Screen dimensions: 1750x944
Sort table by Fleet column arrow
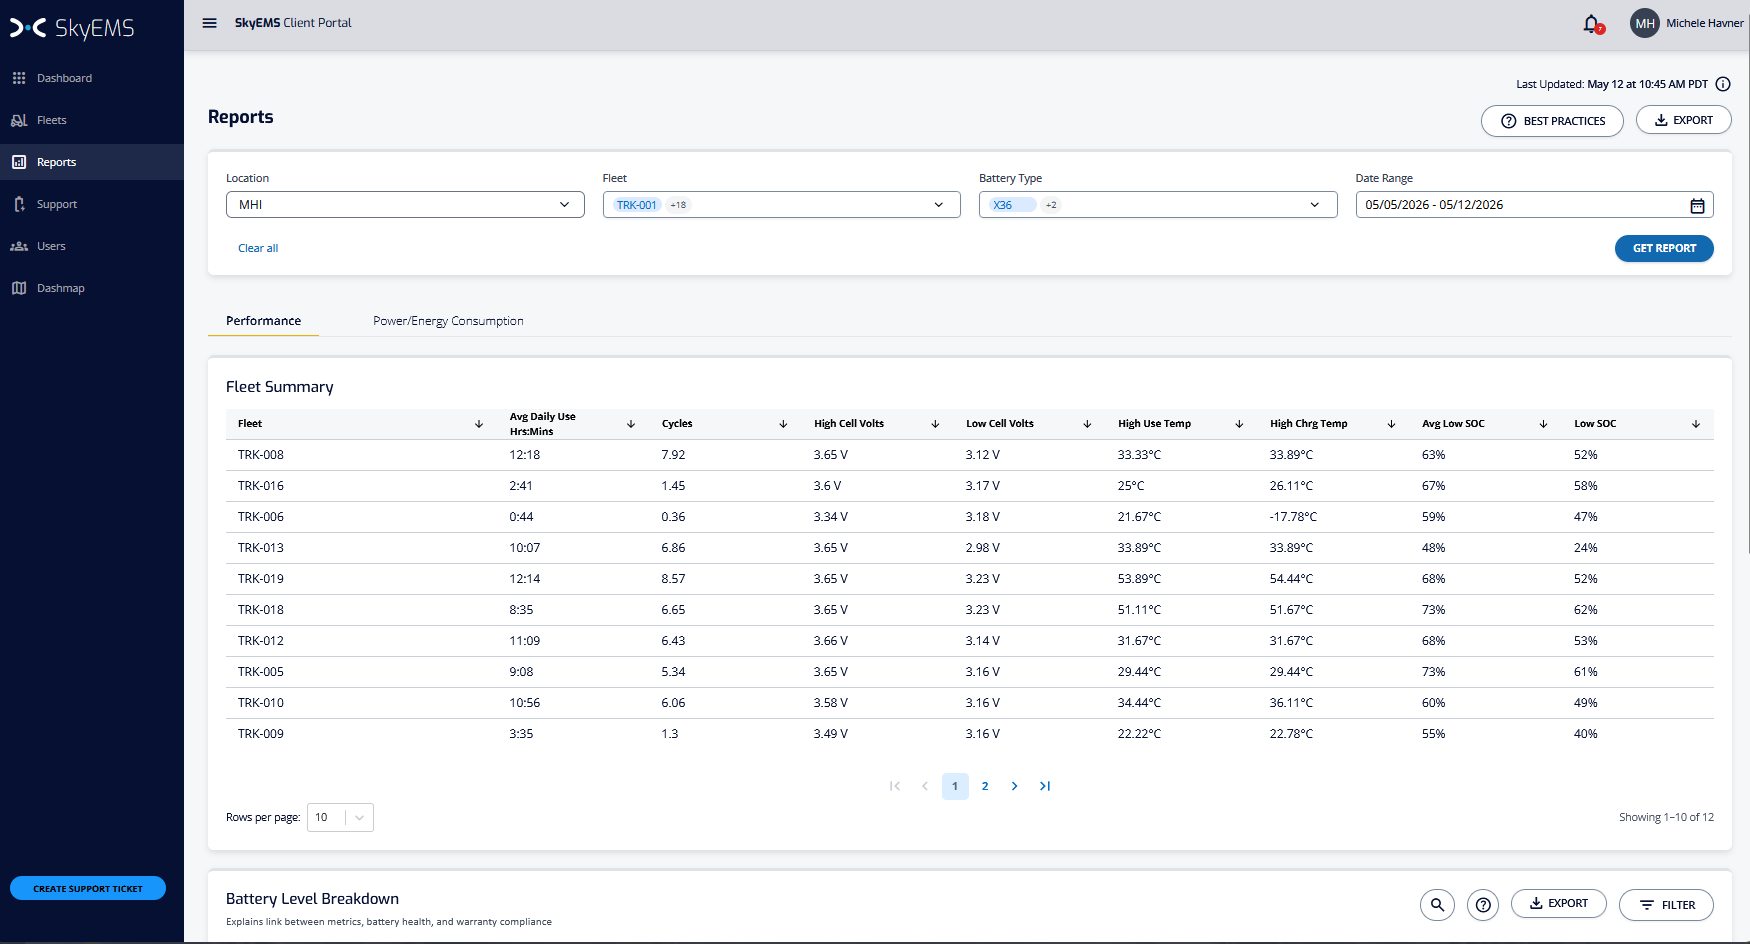click(x=479, y=424)
